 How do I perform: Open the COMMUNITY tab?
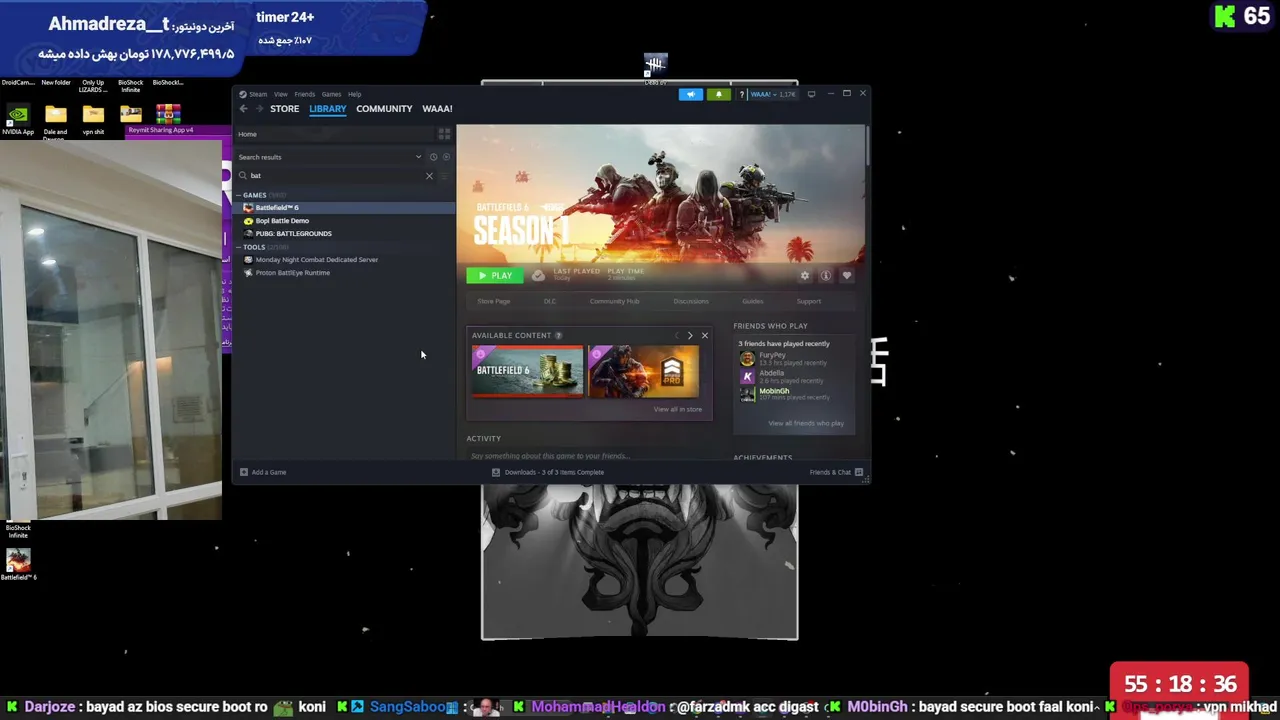tap(384, 109)
